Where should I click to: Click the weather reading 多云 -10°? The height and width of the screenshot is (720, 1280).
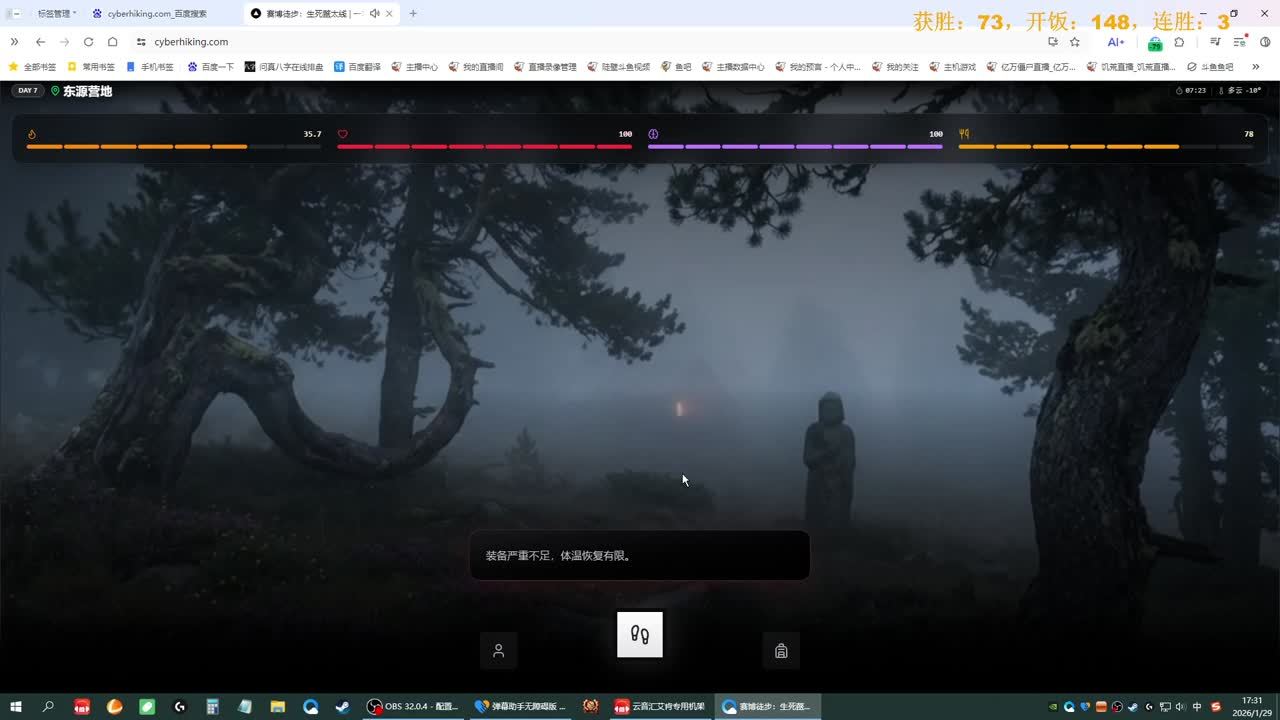(1239, 91)
